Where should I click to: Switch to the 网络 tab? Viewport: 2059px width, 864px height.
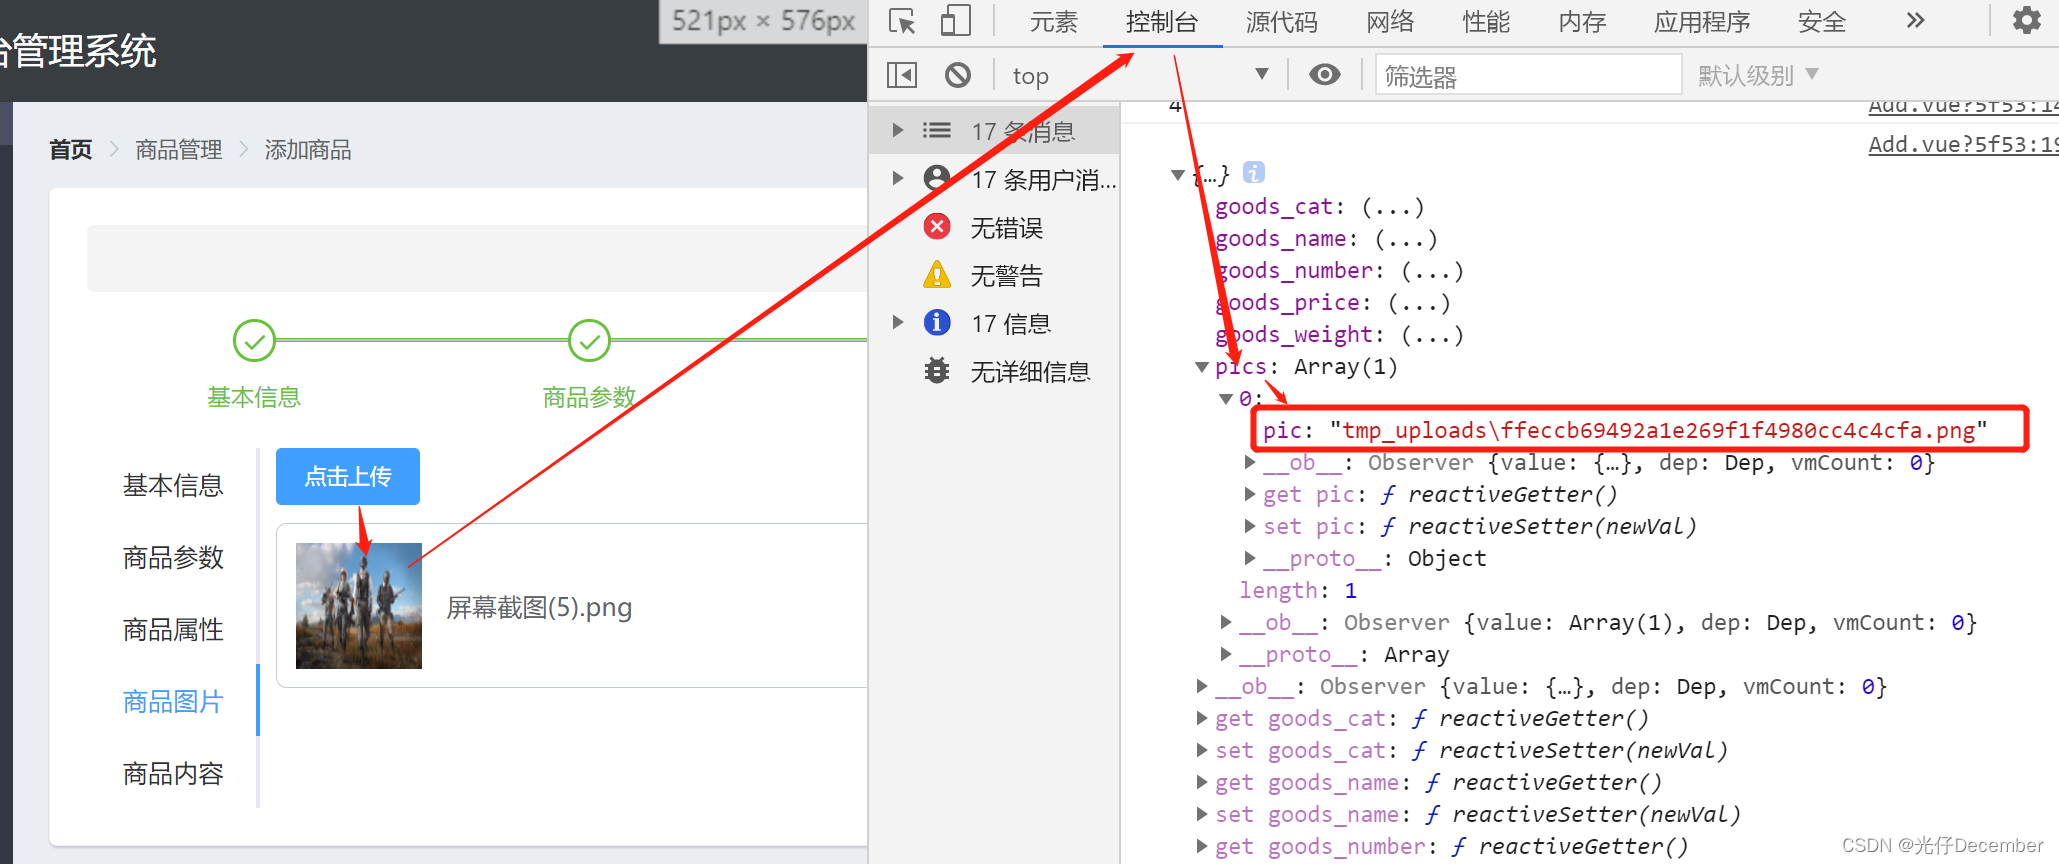click(1391, 22)
